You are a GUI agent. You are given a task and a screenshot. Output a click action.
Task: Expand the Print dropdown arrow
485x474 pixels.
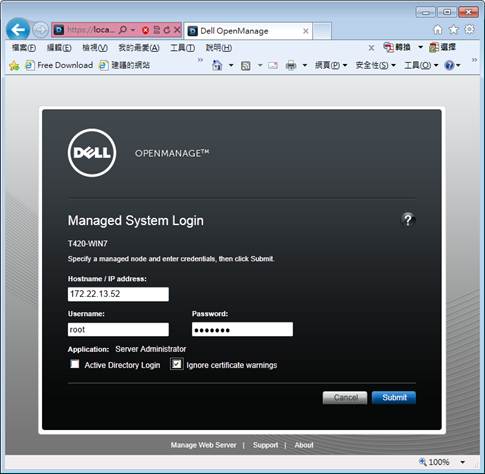click(x=304, y=65)
